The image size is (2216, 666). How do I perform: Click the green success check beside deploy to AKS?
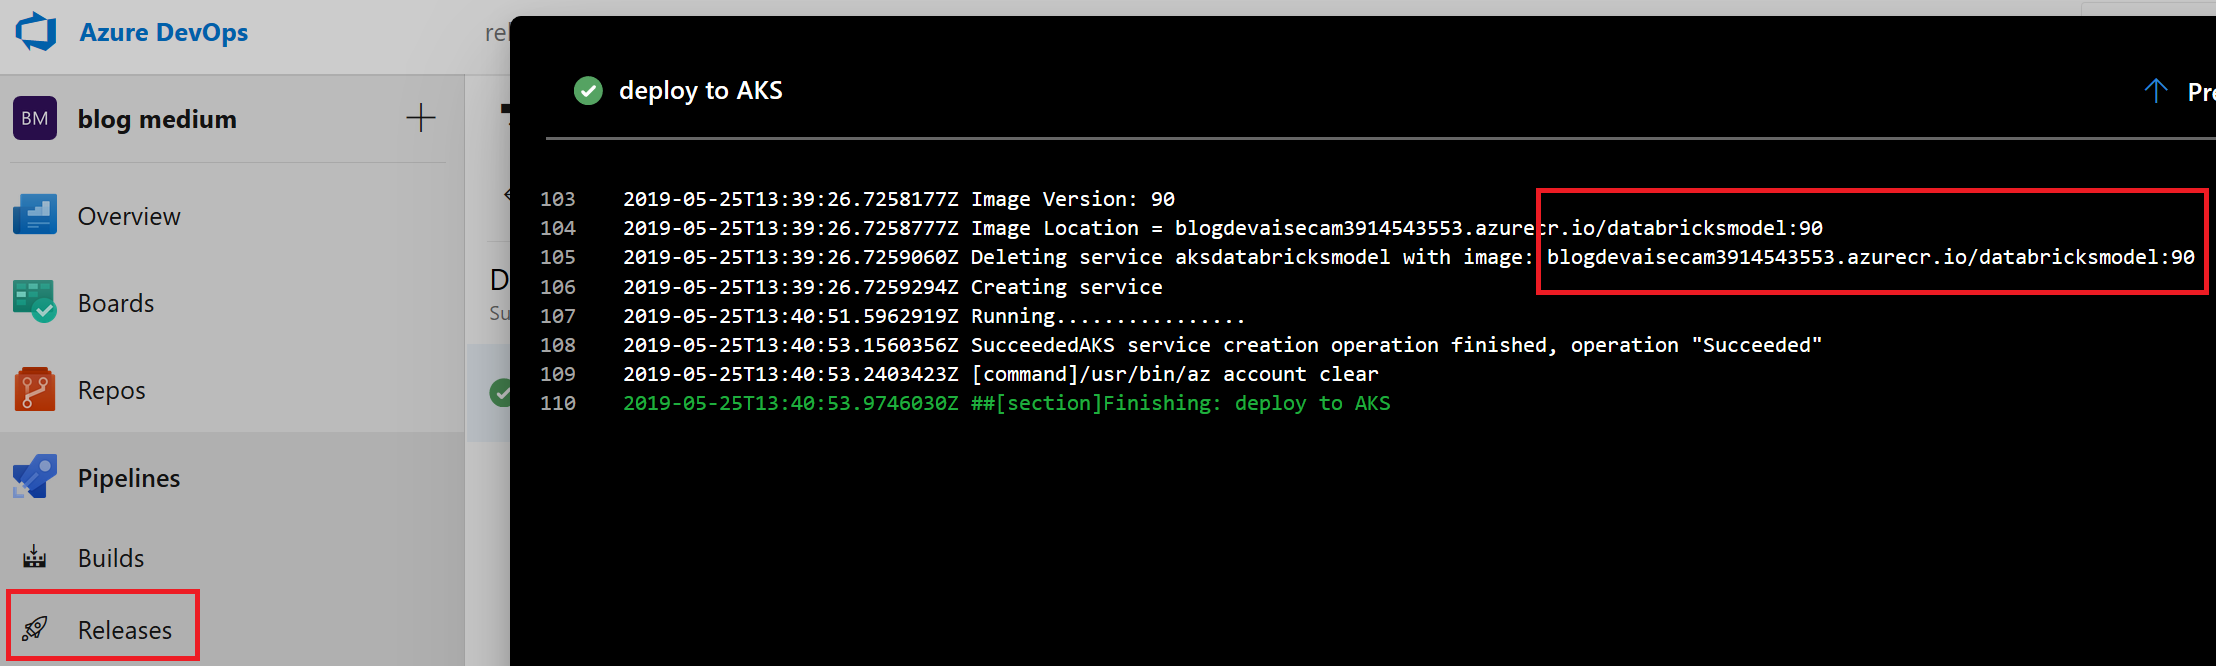pos(588,91)
